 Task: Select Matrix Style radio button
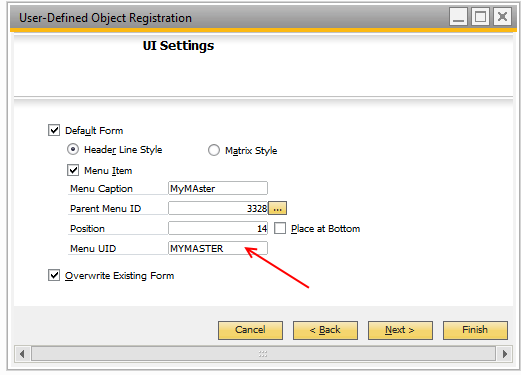214,150
